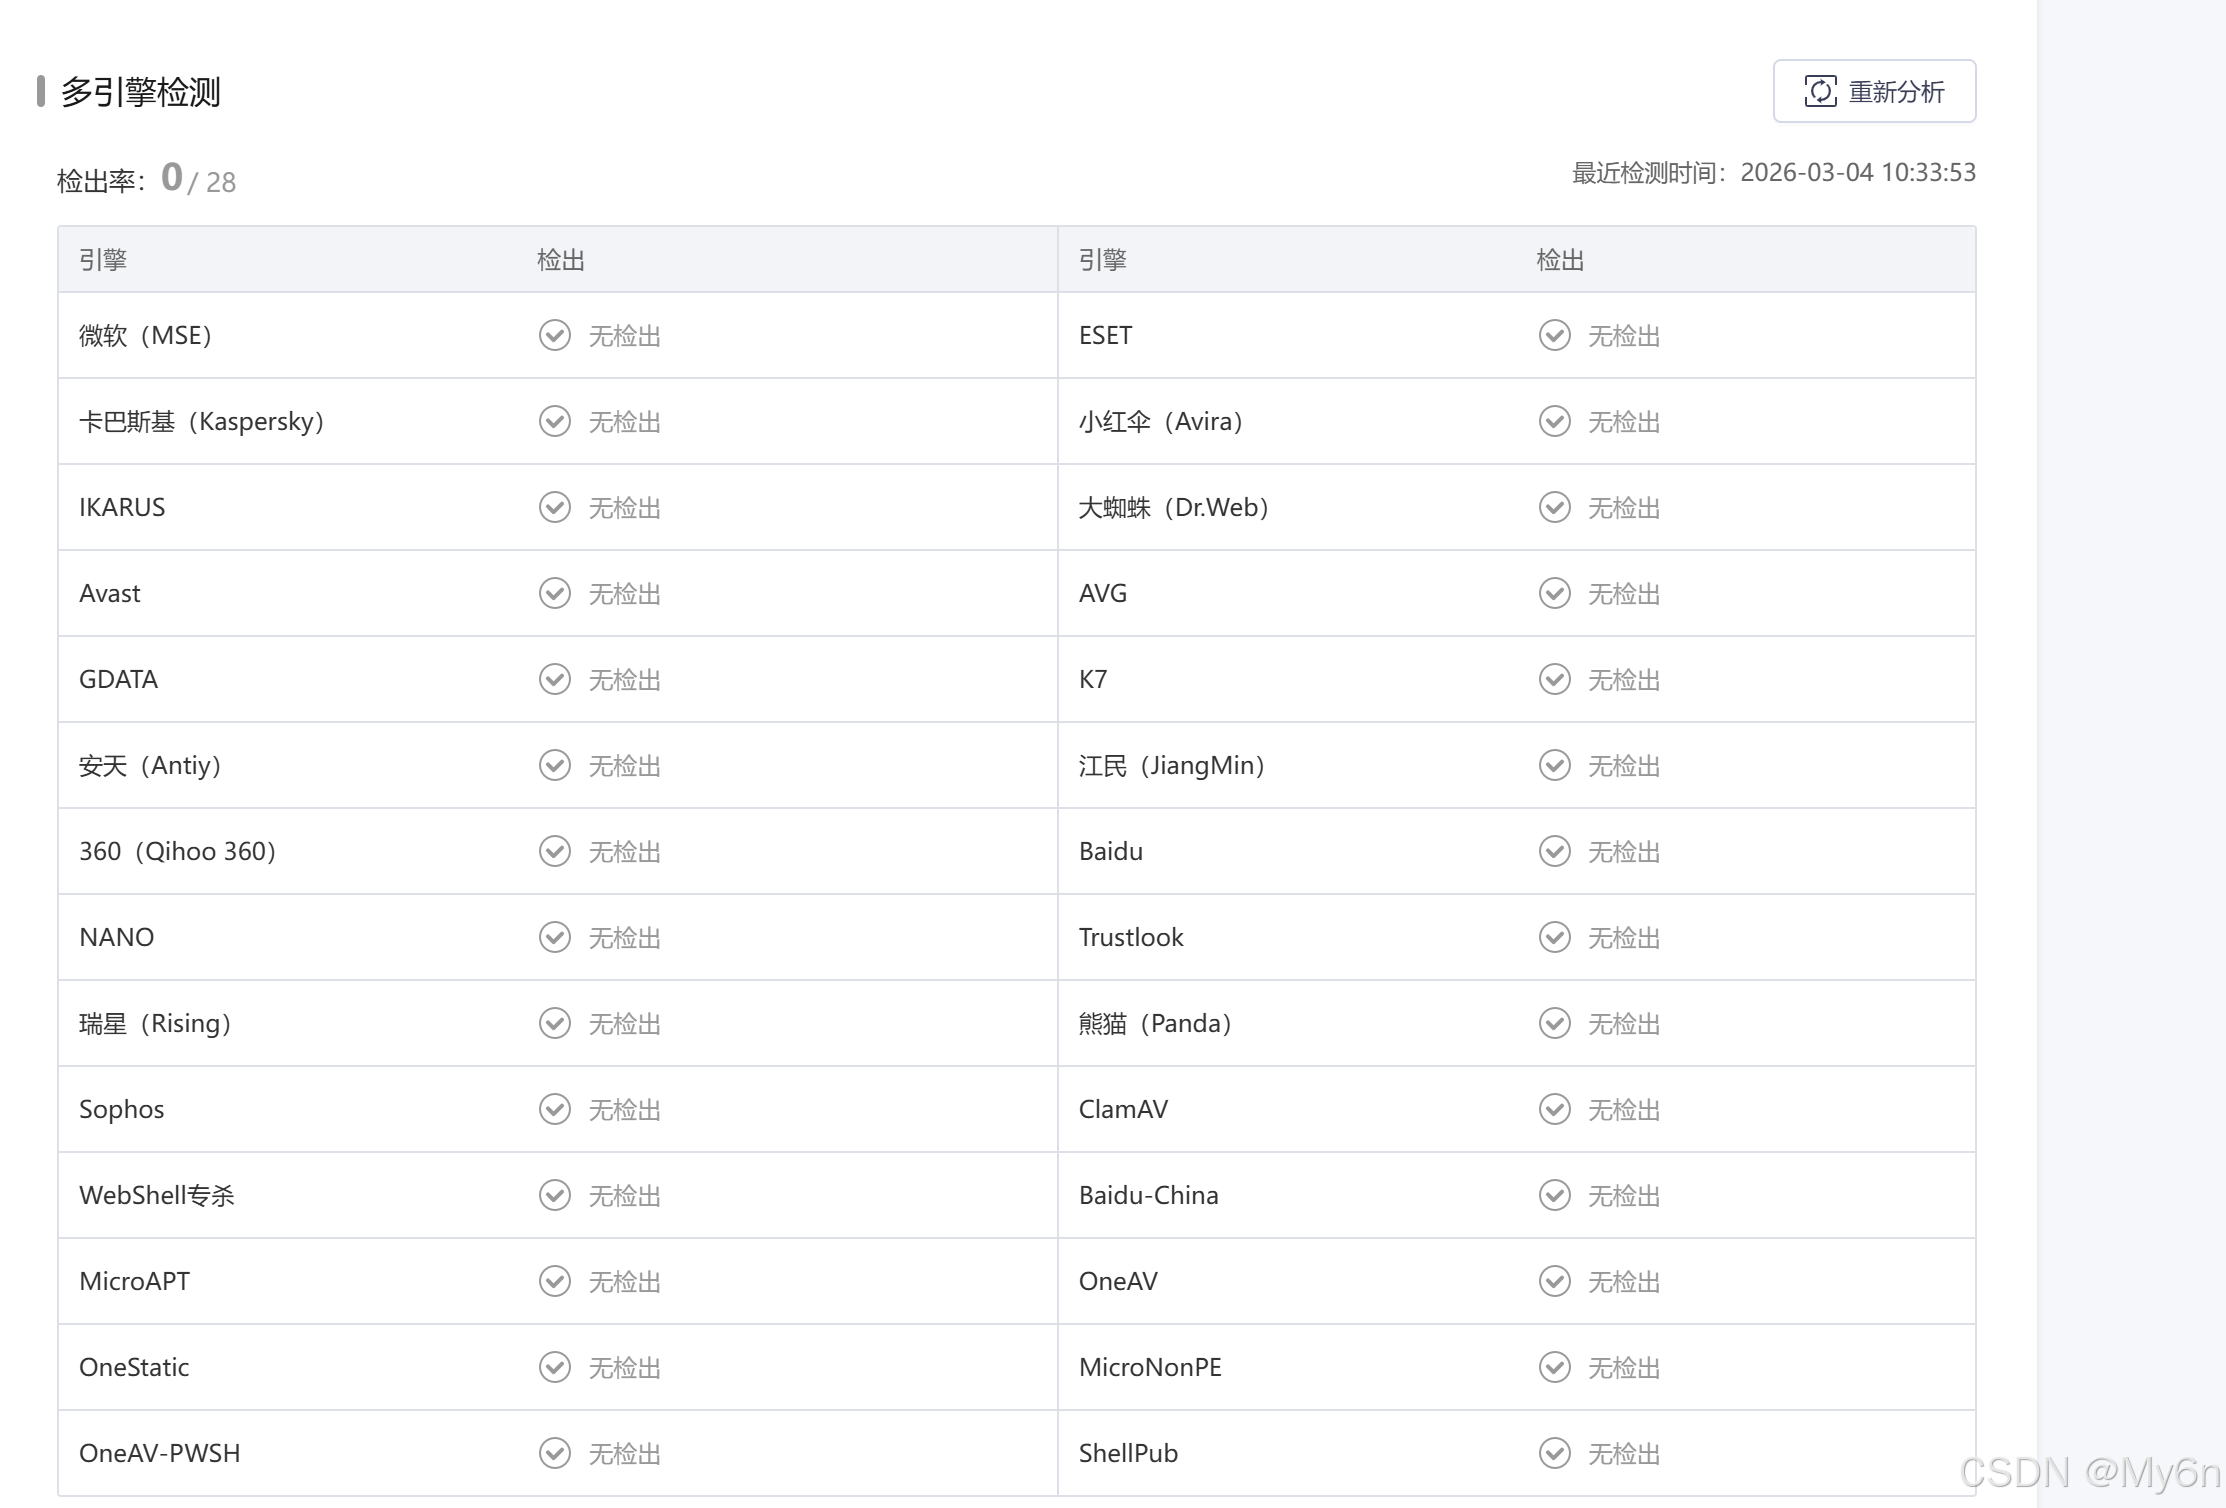Click the 最近检测时间 timestamp text
This screenshot has height=1508, width=2226.
point(1773,173)
